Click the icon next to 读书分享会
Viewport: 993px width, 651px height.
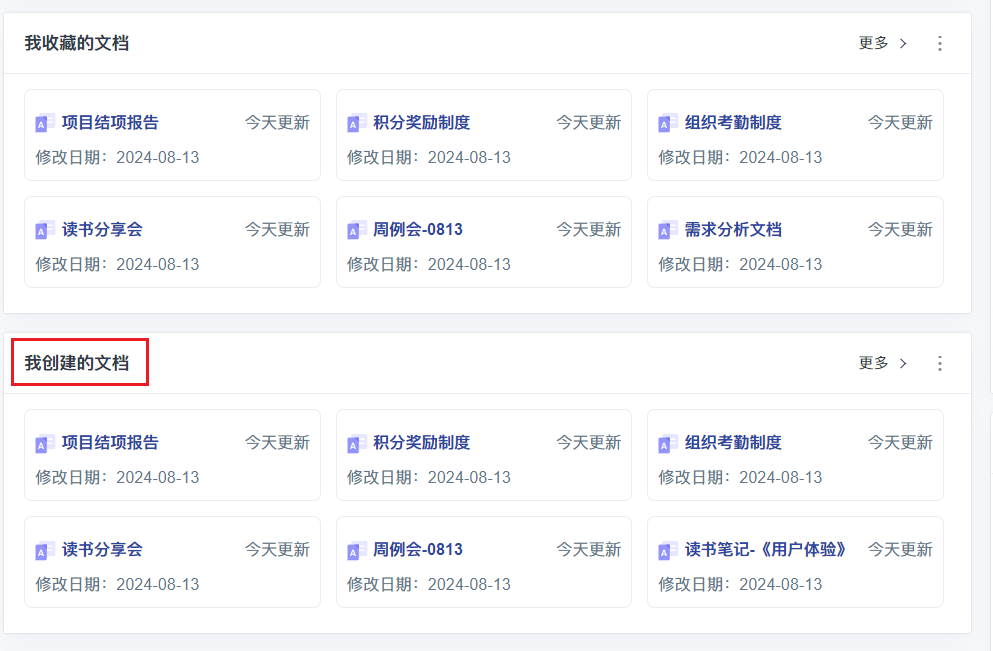44,229
